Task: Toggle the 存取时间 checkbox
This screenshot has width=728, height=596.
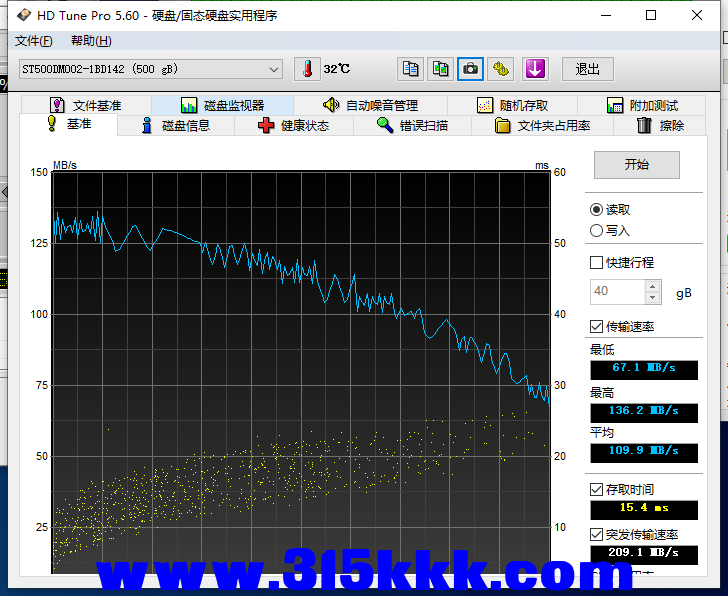Action: pyautogui.click(x=597, y=490)
